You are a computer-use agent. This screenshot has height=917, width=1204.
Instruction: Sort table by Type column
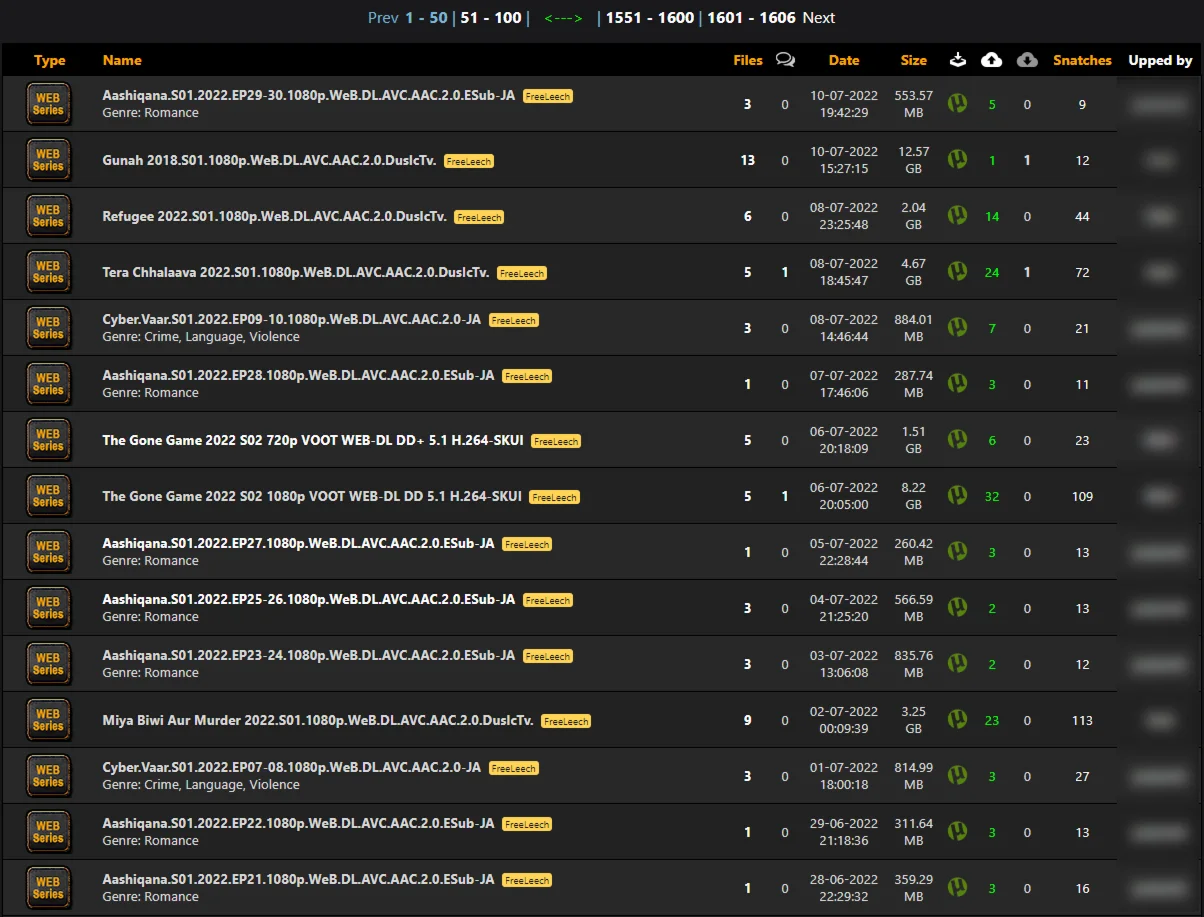(x=49, y=60)
